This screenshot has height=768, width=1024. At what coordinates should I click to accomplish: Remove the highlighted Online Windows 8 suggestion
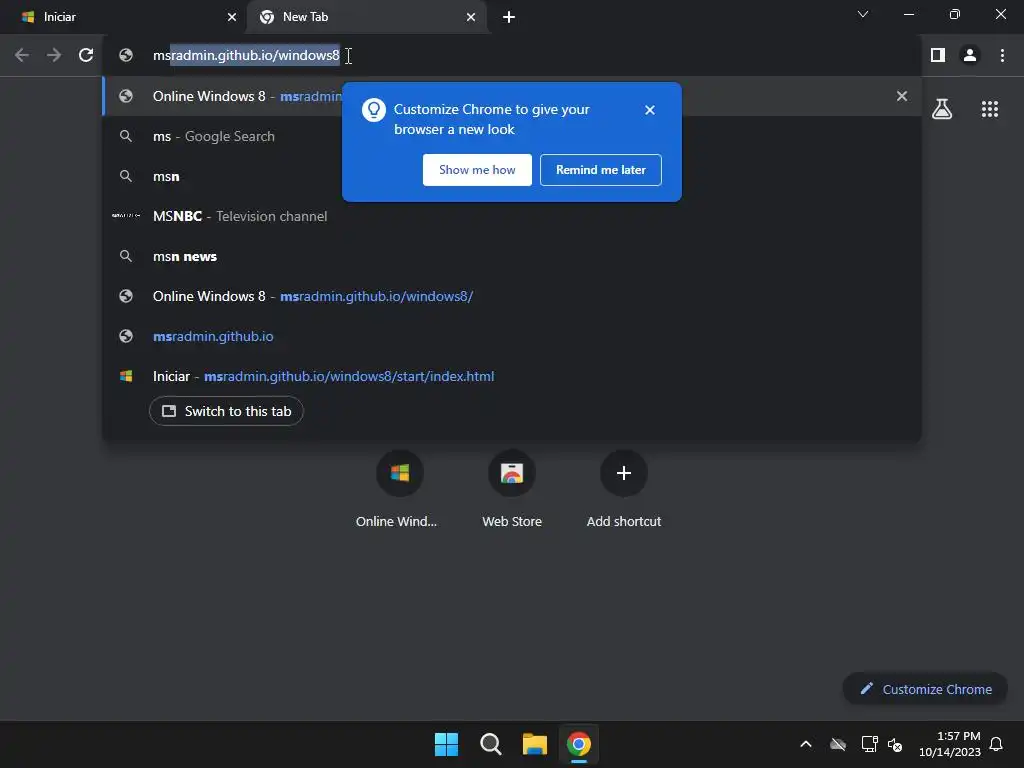coord(902,96)
